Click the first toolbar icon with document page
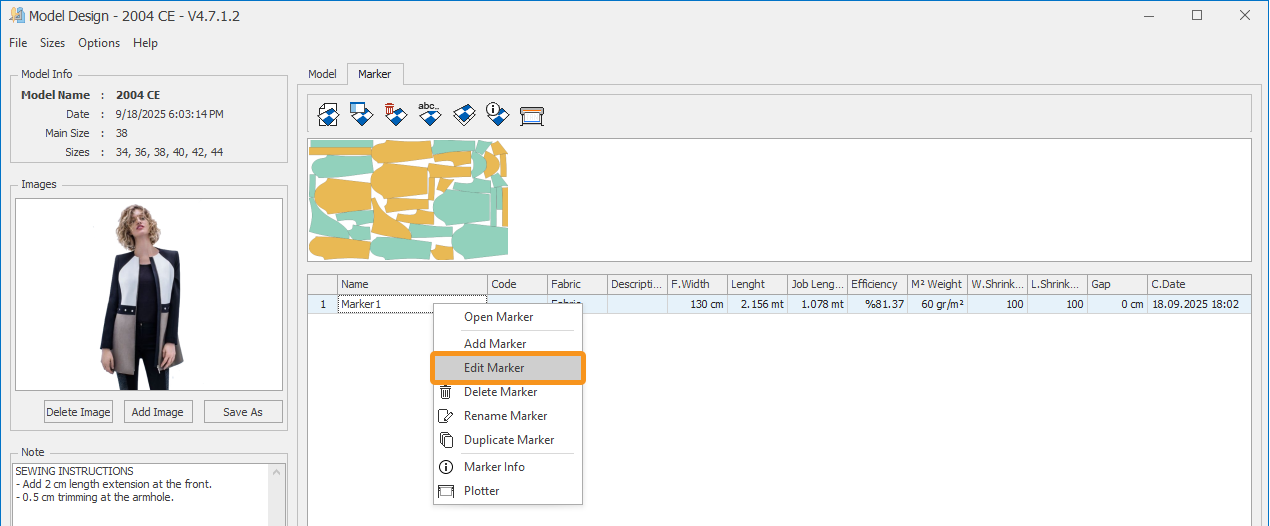 328,114
